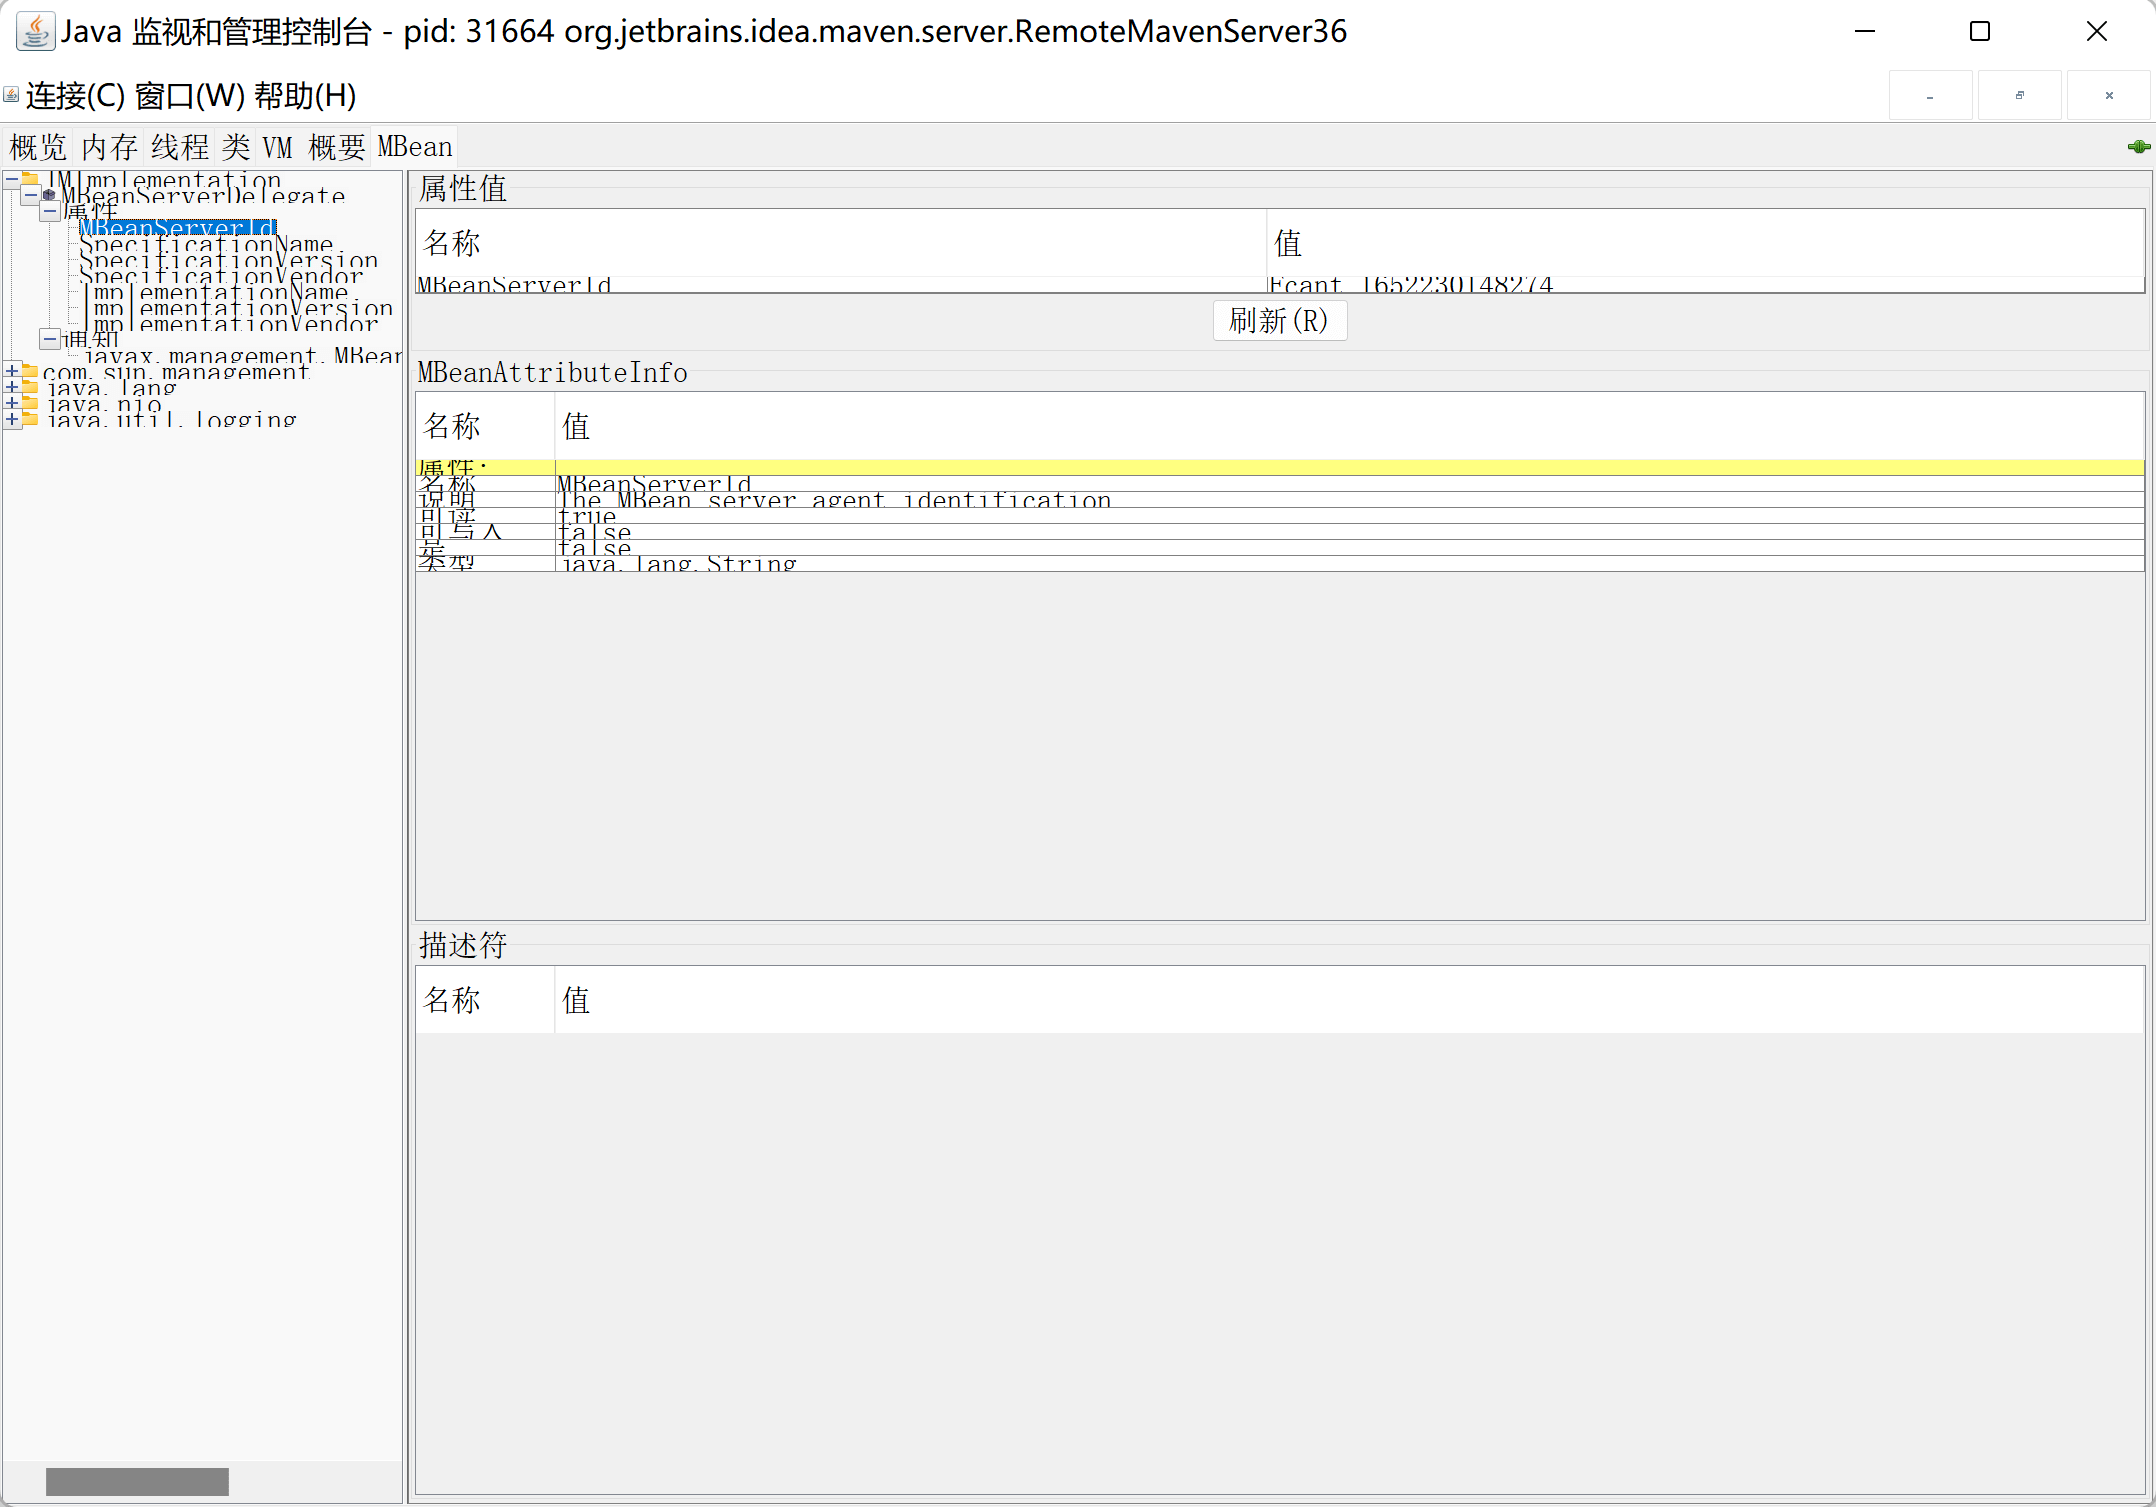This screenshot has height=1507, width=2156.
Task: Switch to the 线程 threads tab
Action: [x=180, y=147]
